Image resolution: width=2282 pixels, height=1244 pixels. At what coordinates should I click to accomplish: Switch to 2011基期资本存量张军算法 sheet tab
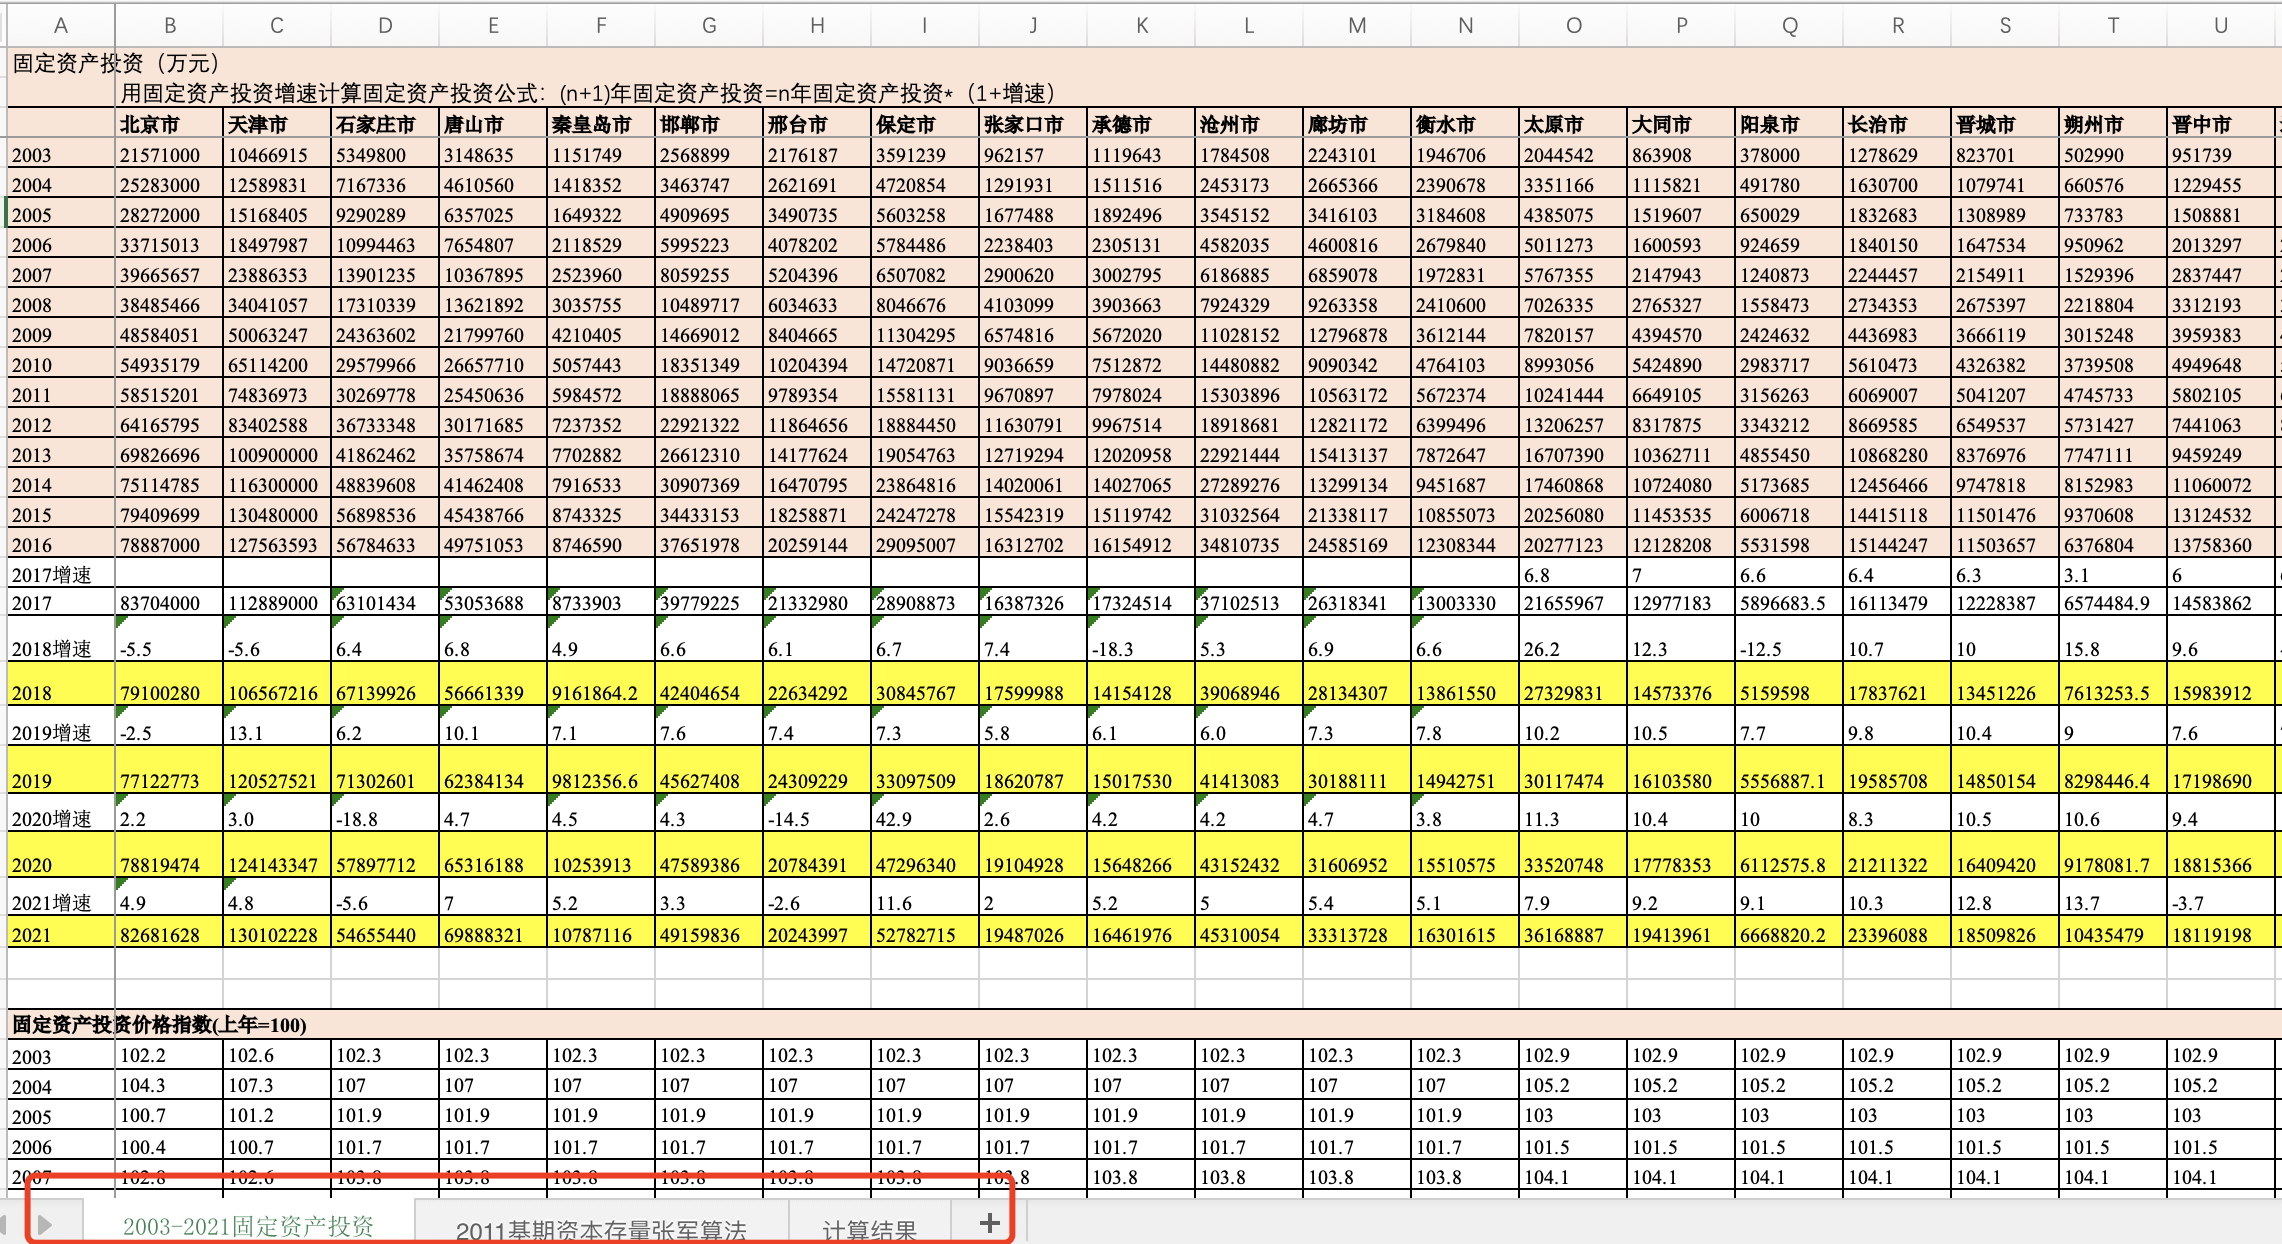click(x=601, y=1229)
